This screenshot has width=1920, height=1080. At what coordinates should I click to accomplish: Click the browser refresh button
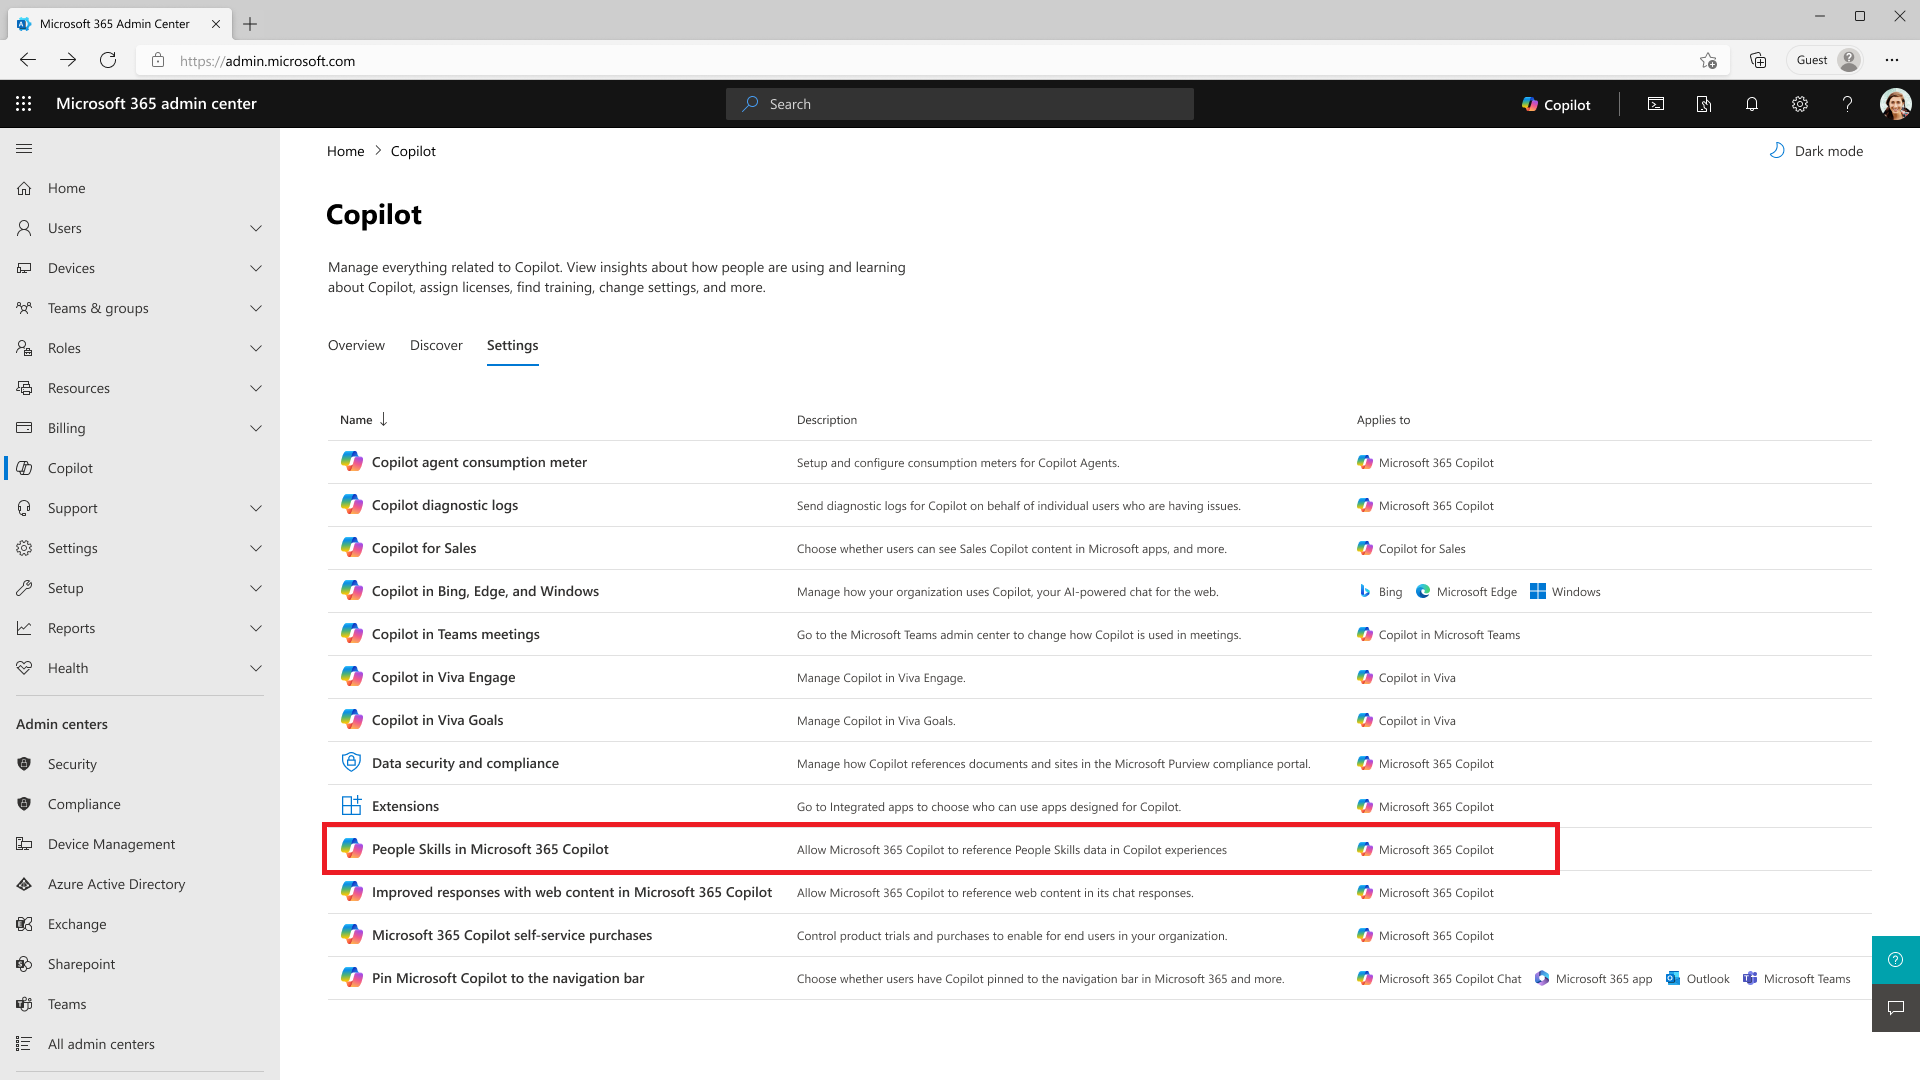coord(108,60)
